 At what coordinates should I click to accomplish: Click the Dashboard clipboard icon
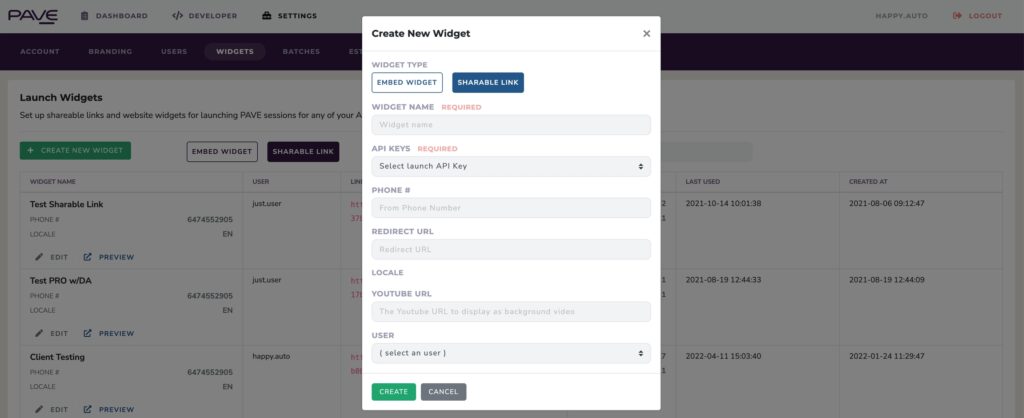[x=84, y=16]
